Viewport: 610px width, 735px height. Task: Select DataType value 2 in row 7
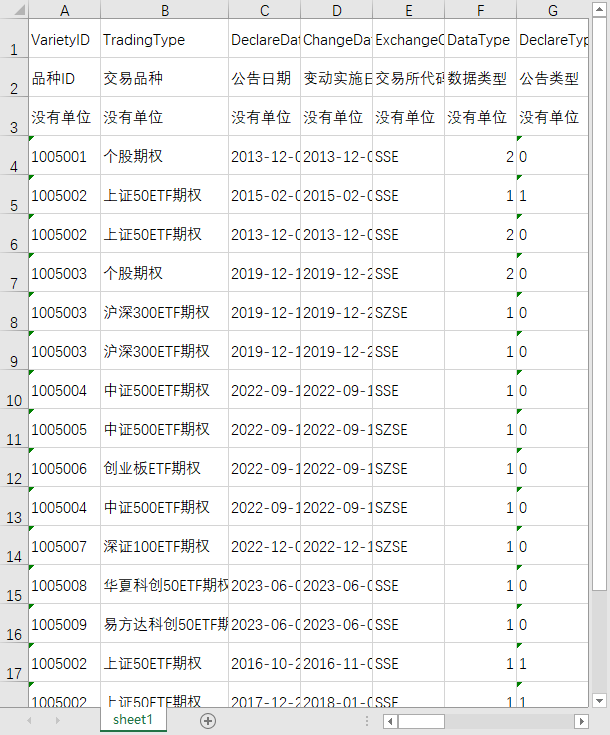481,273
